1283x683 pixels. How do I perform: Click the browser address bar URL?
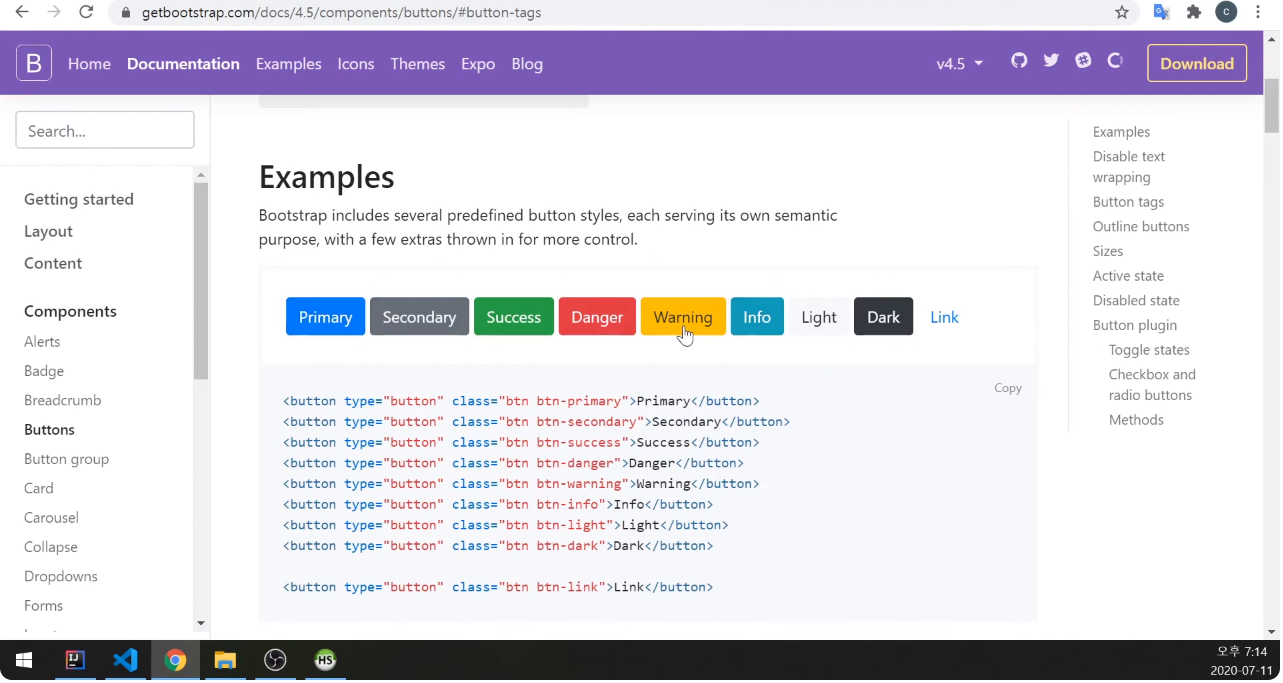click(341, 13)
